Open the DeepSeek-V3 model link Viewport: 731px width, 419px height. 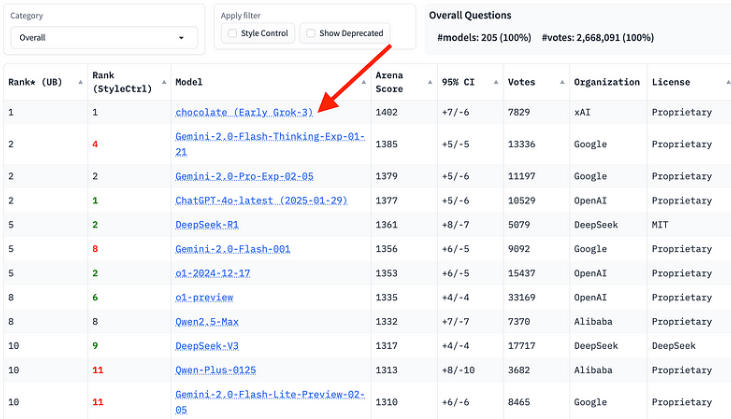point(207,346)
